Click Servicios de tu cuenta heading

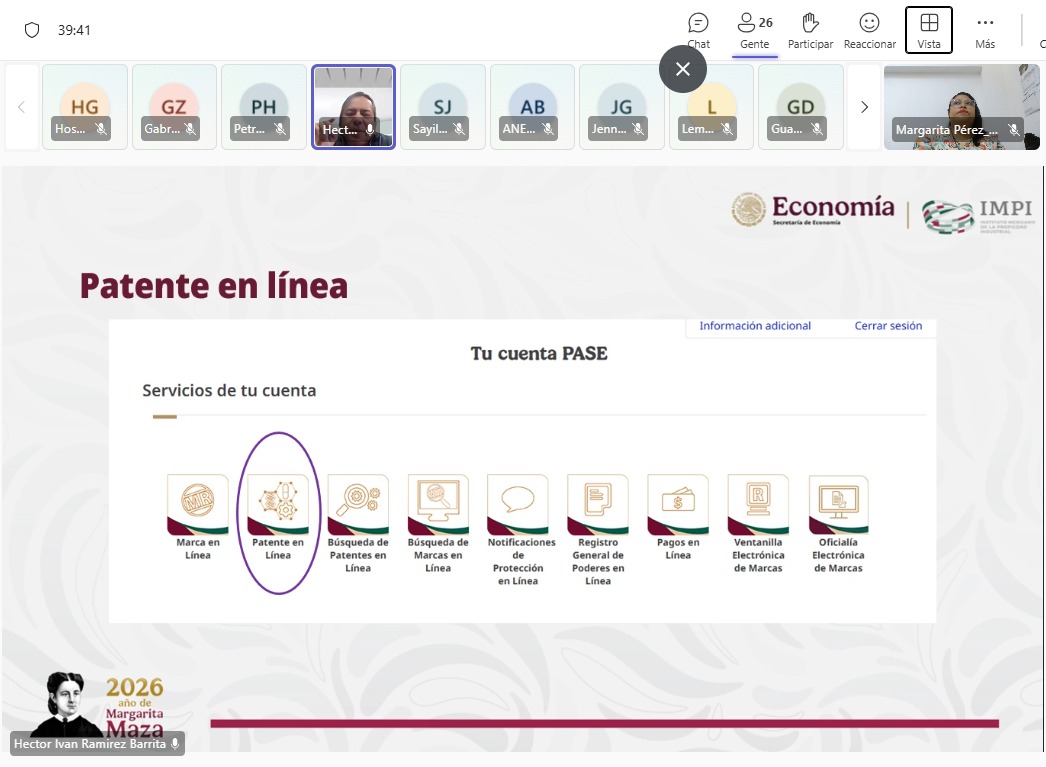click(x=229, y=390)
